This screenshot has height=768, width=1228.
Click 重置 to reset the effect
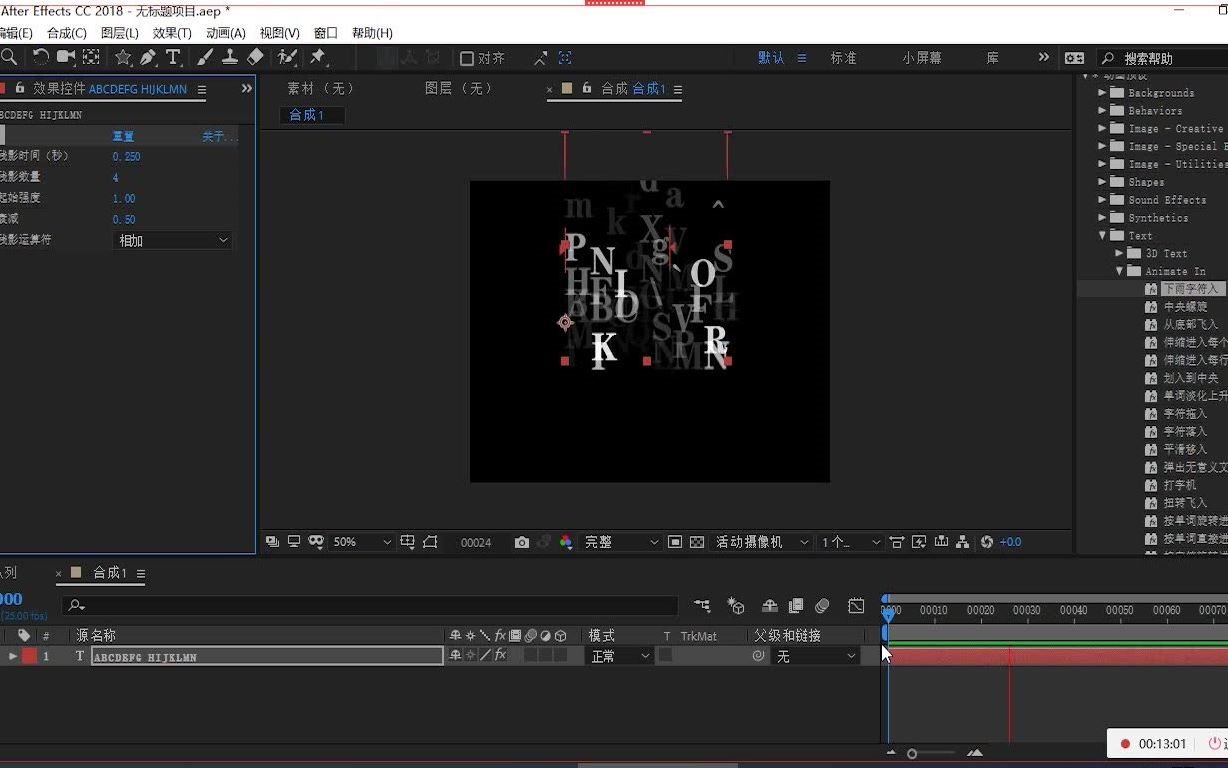coord(124,135)
